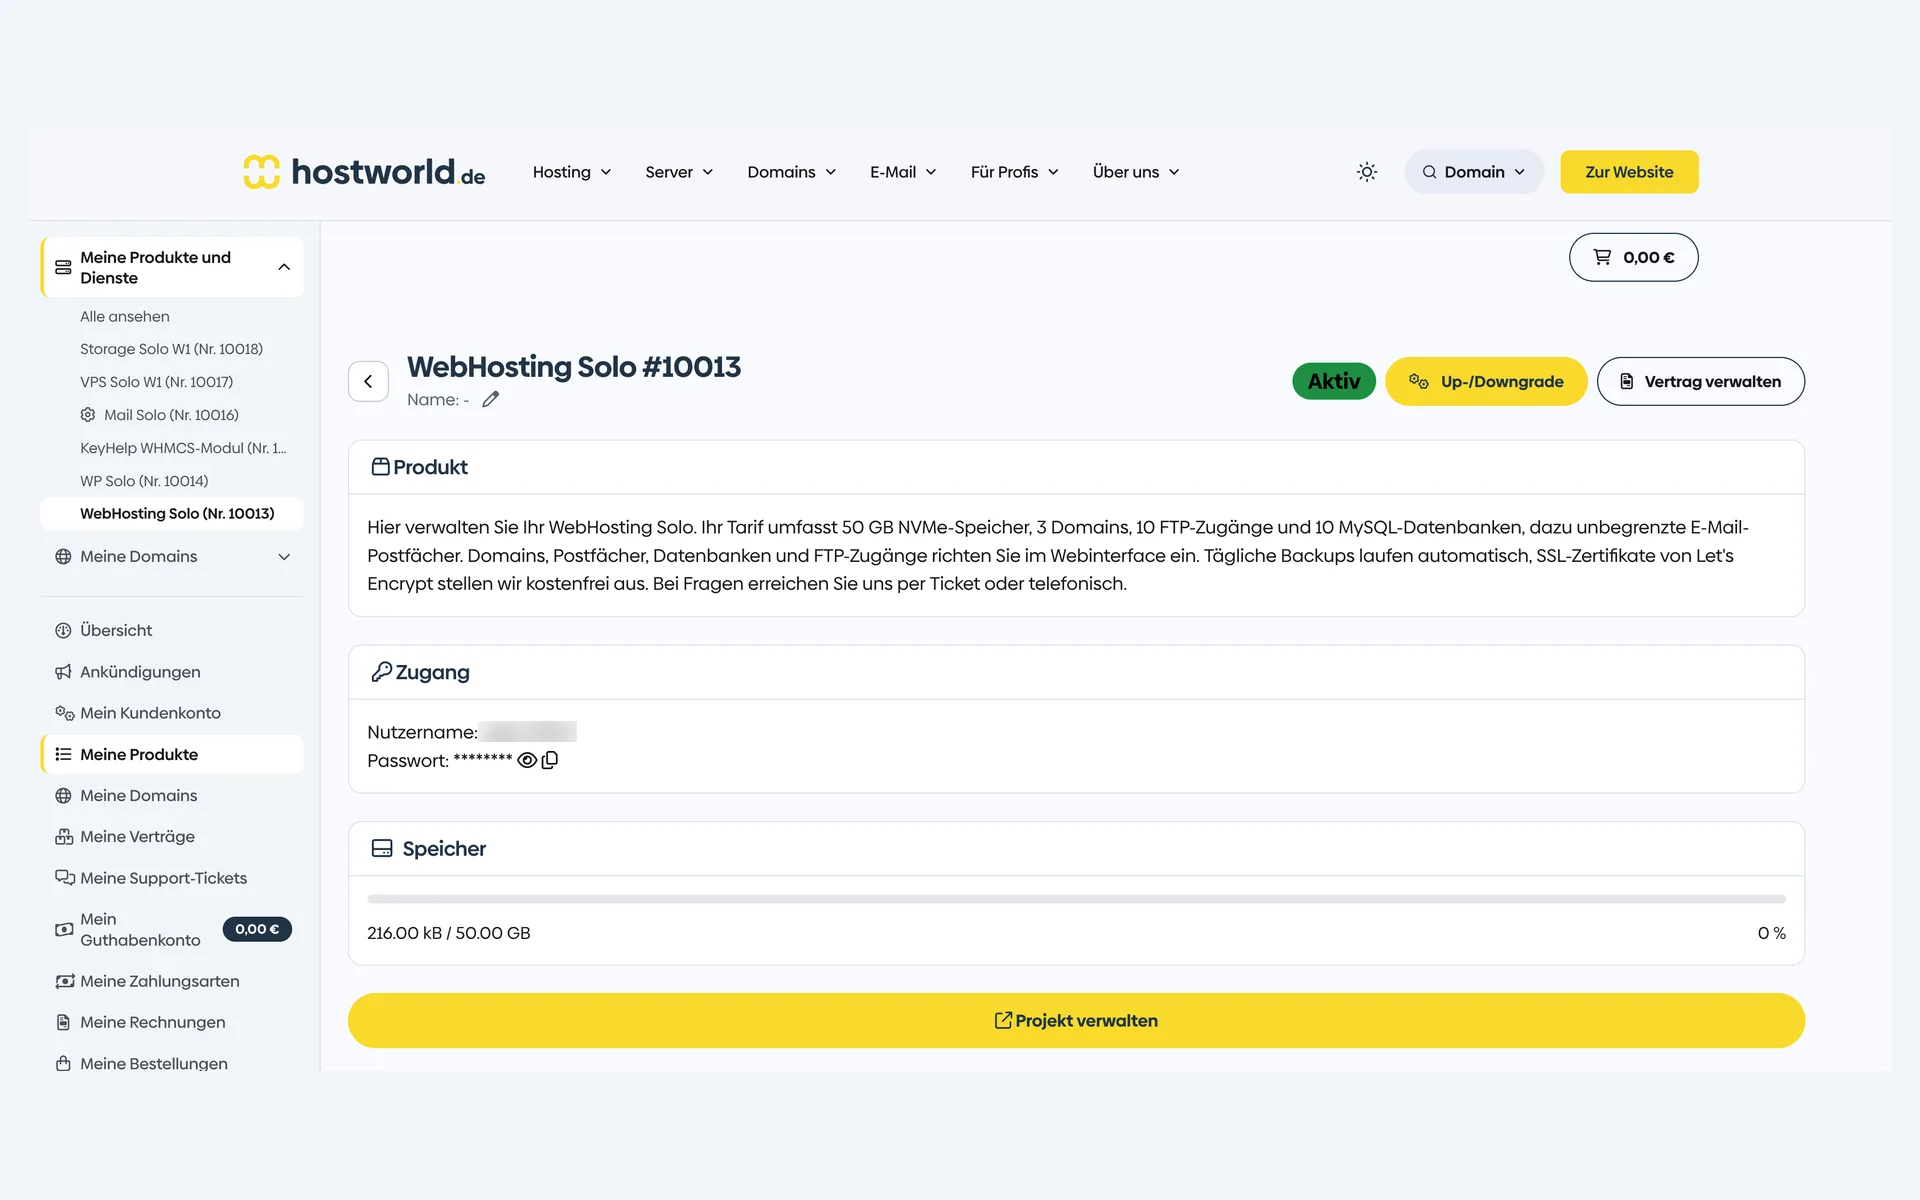The width and height of the screenshot is (1920, 1200).
Task: Open Meine Bestellungen
Action: tap(153, 1063)
